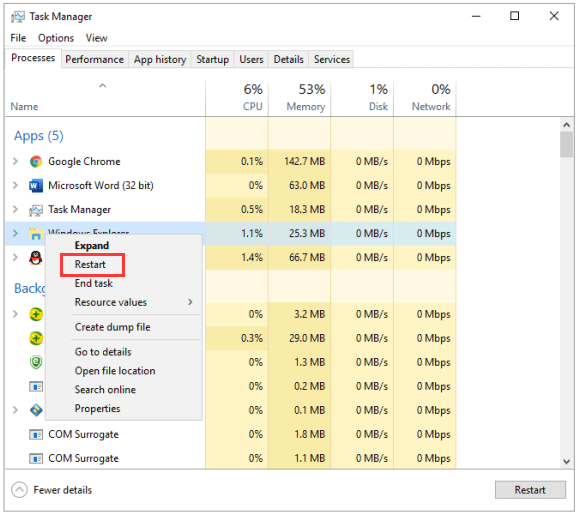Screen dimensions: 579x515
Task: Select Search online menu entry
Action: 105,389
